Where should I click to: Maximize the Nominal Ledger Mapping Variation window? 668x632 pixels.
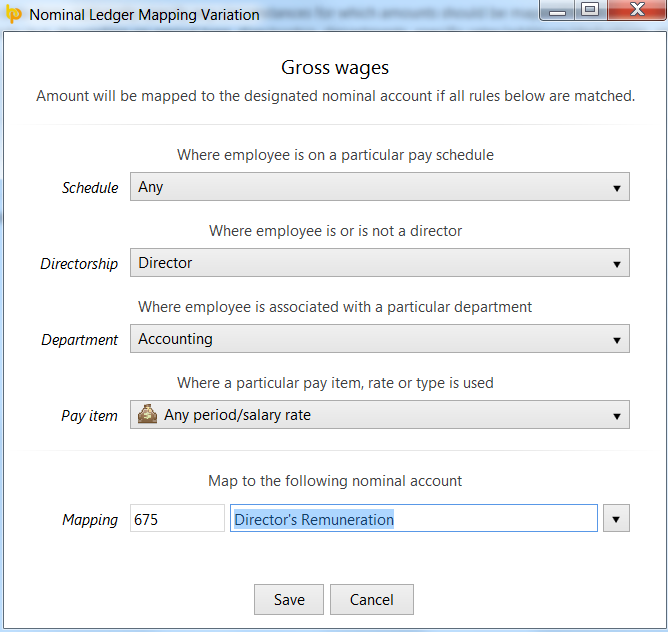coord(590,10)
